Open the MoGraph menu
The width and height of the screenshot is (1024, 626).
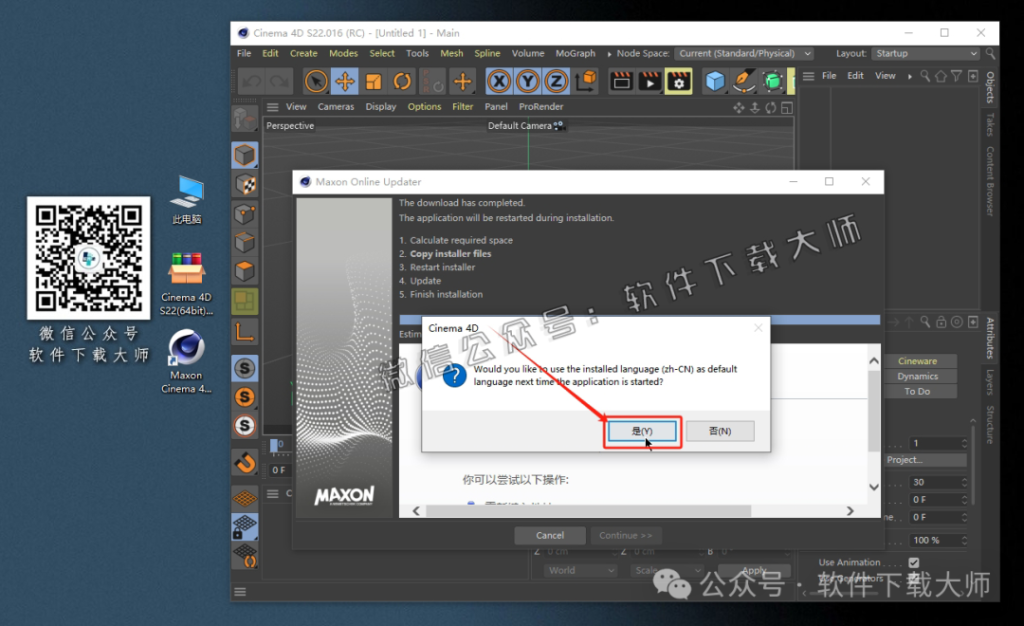(575, 53)
